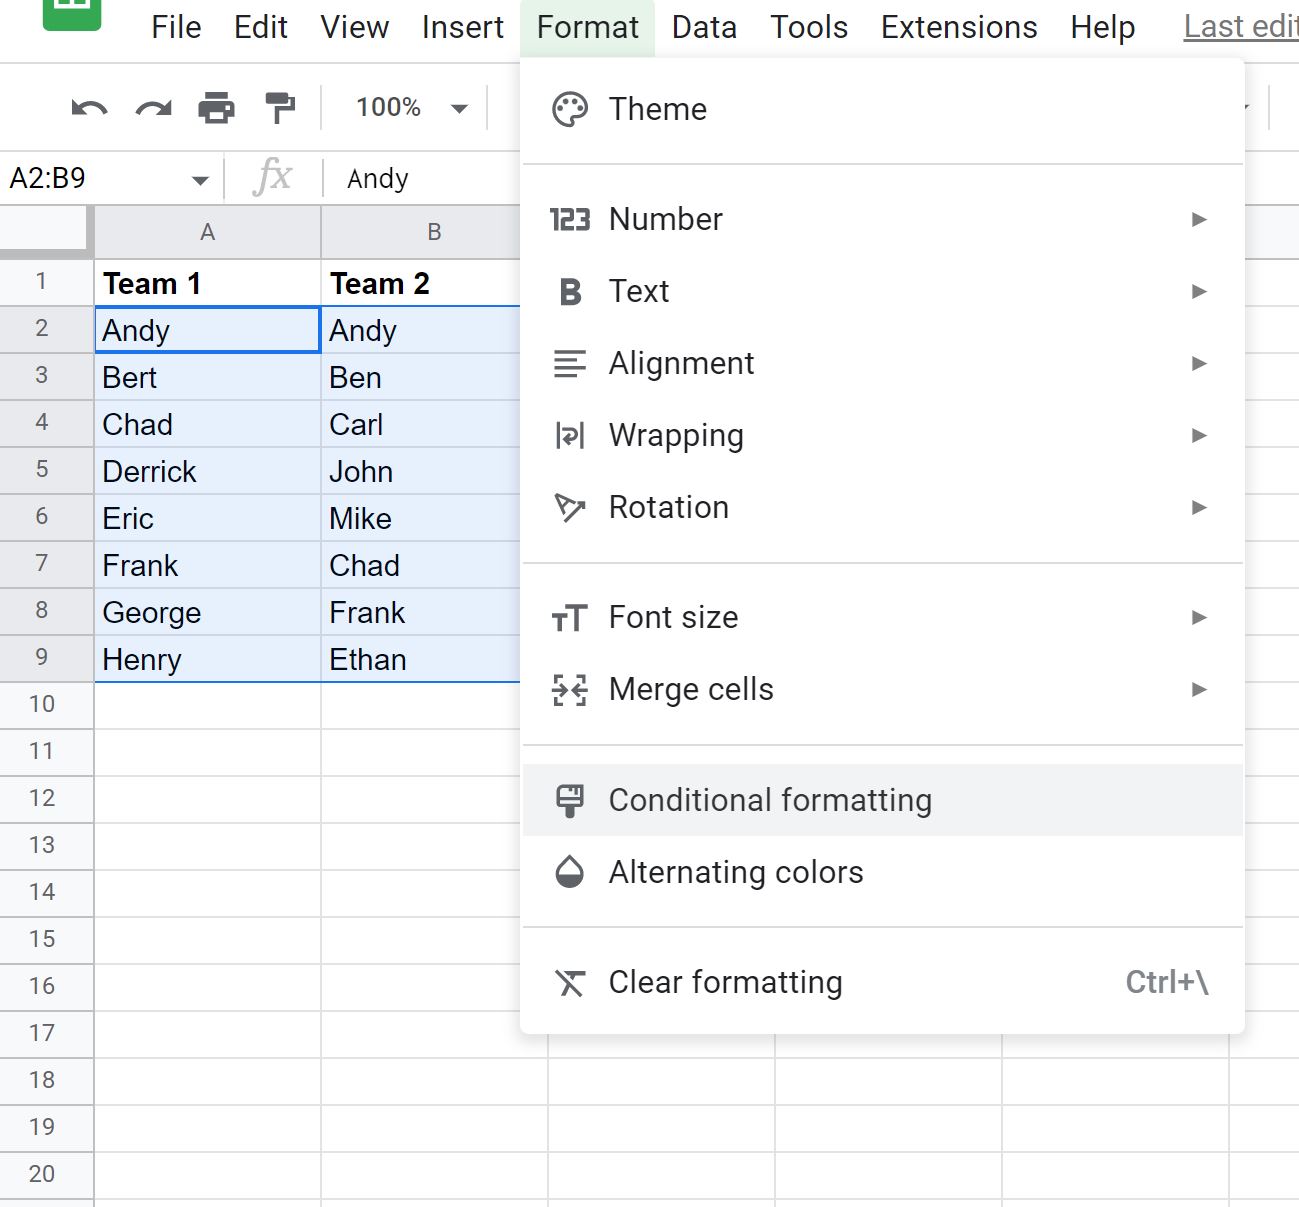Screen dimensions: 1299x1207
Task: Click the Rotation icon in Format menu
Action: coord(570,507)
